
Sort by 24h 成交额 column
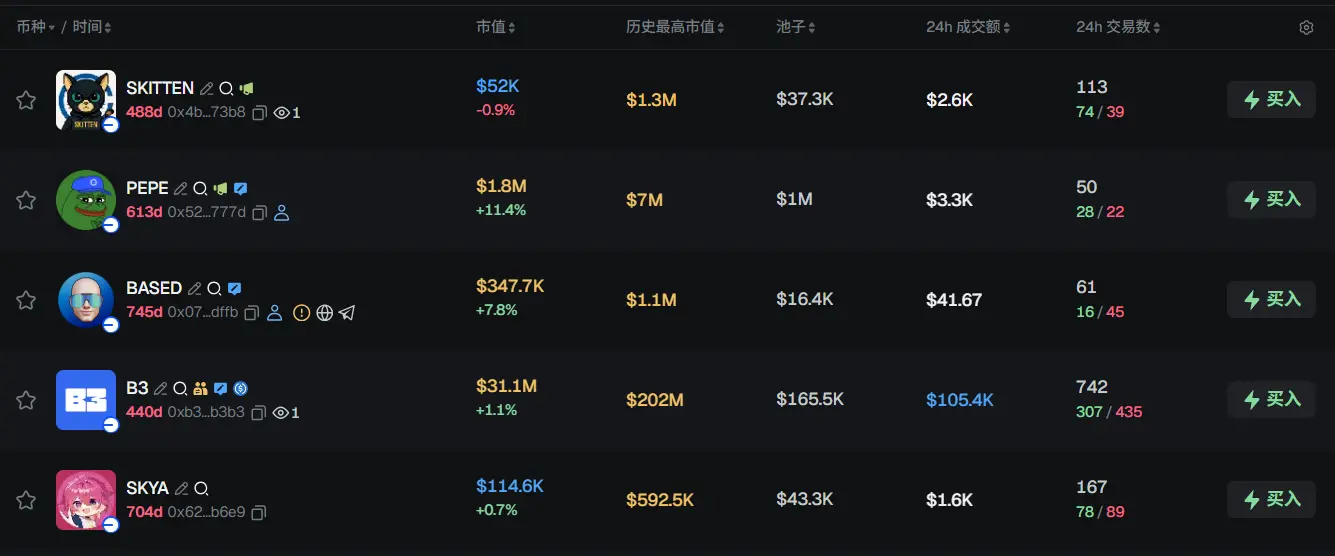pos(967,27)
